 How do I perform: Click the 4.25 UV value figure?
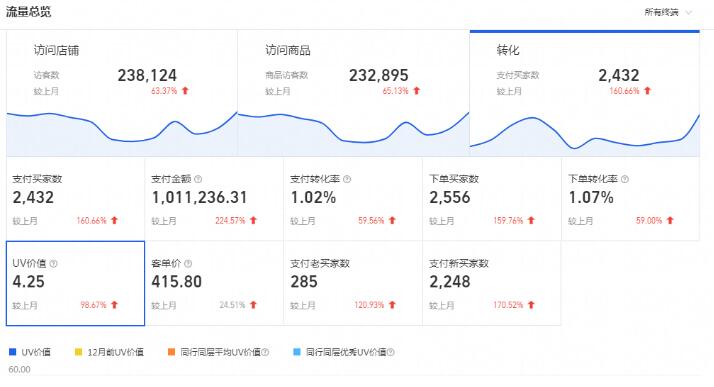(29, 282)
